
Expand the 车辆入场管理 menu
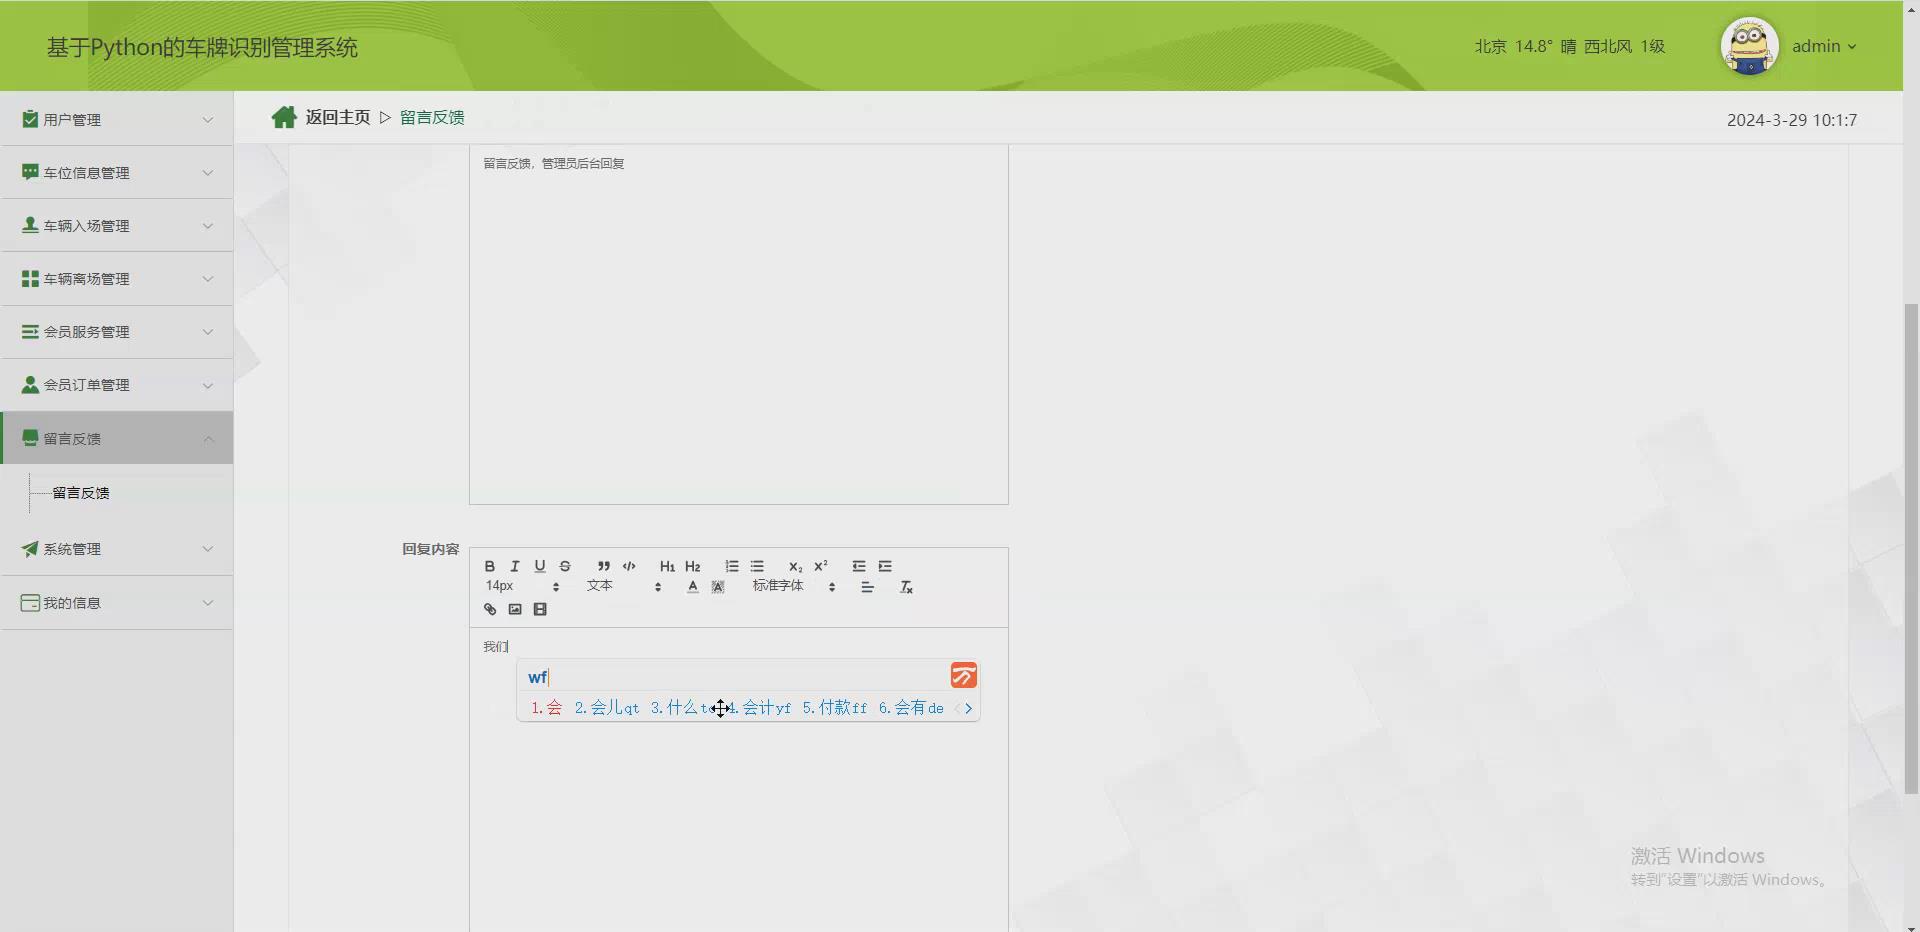(x=117, y=225)
